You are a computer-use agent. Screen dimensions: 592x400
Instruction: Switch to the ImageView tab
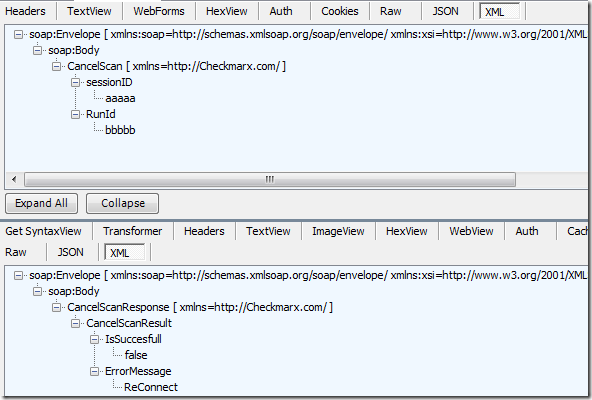pos(338,231)
